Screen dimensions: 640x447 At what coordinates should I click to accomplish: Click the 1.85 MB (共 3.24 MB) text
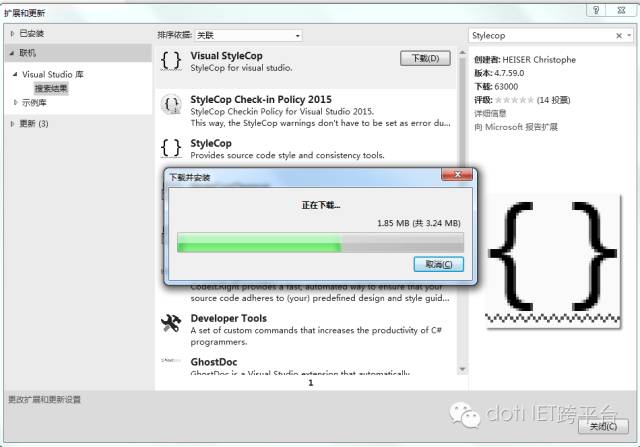419,223
